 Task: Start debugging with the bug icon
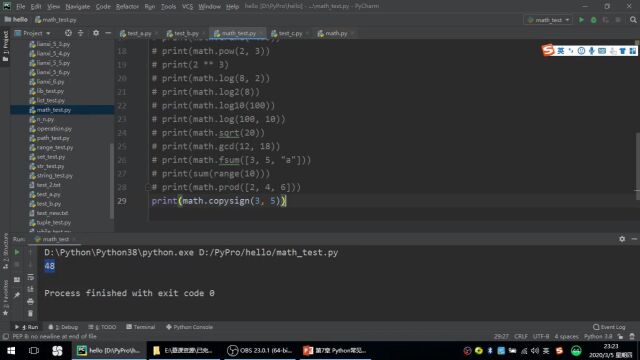click(593, 20)
